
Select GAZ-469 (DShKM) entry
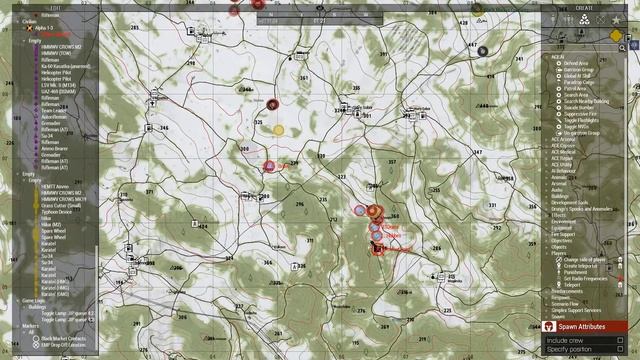[58, 92]
